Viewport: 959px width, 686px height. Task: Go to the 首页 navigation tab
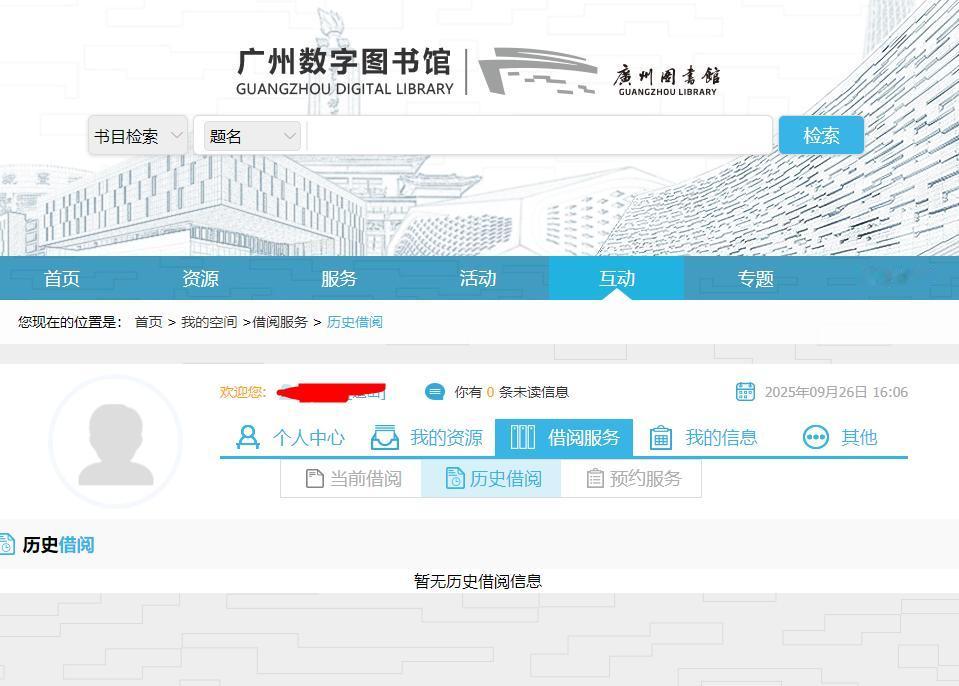click(62, 279)
